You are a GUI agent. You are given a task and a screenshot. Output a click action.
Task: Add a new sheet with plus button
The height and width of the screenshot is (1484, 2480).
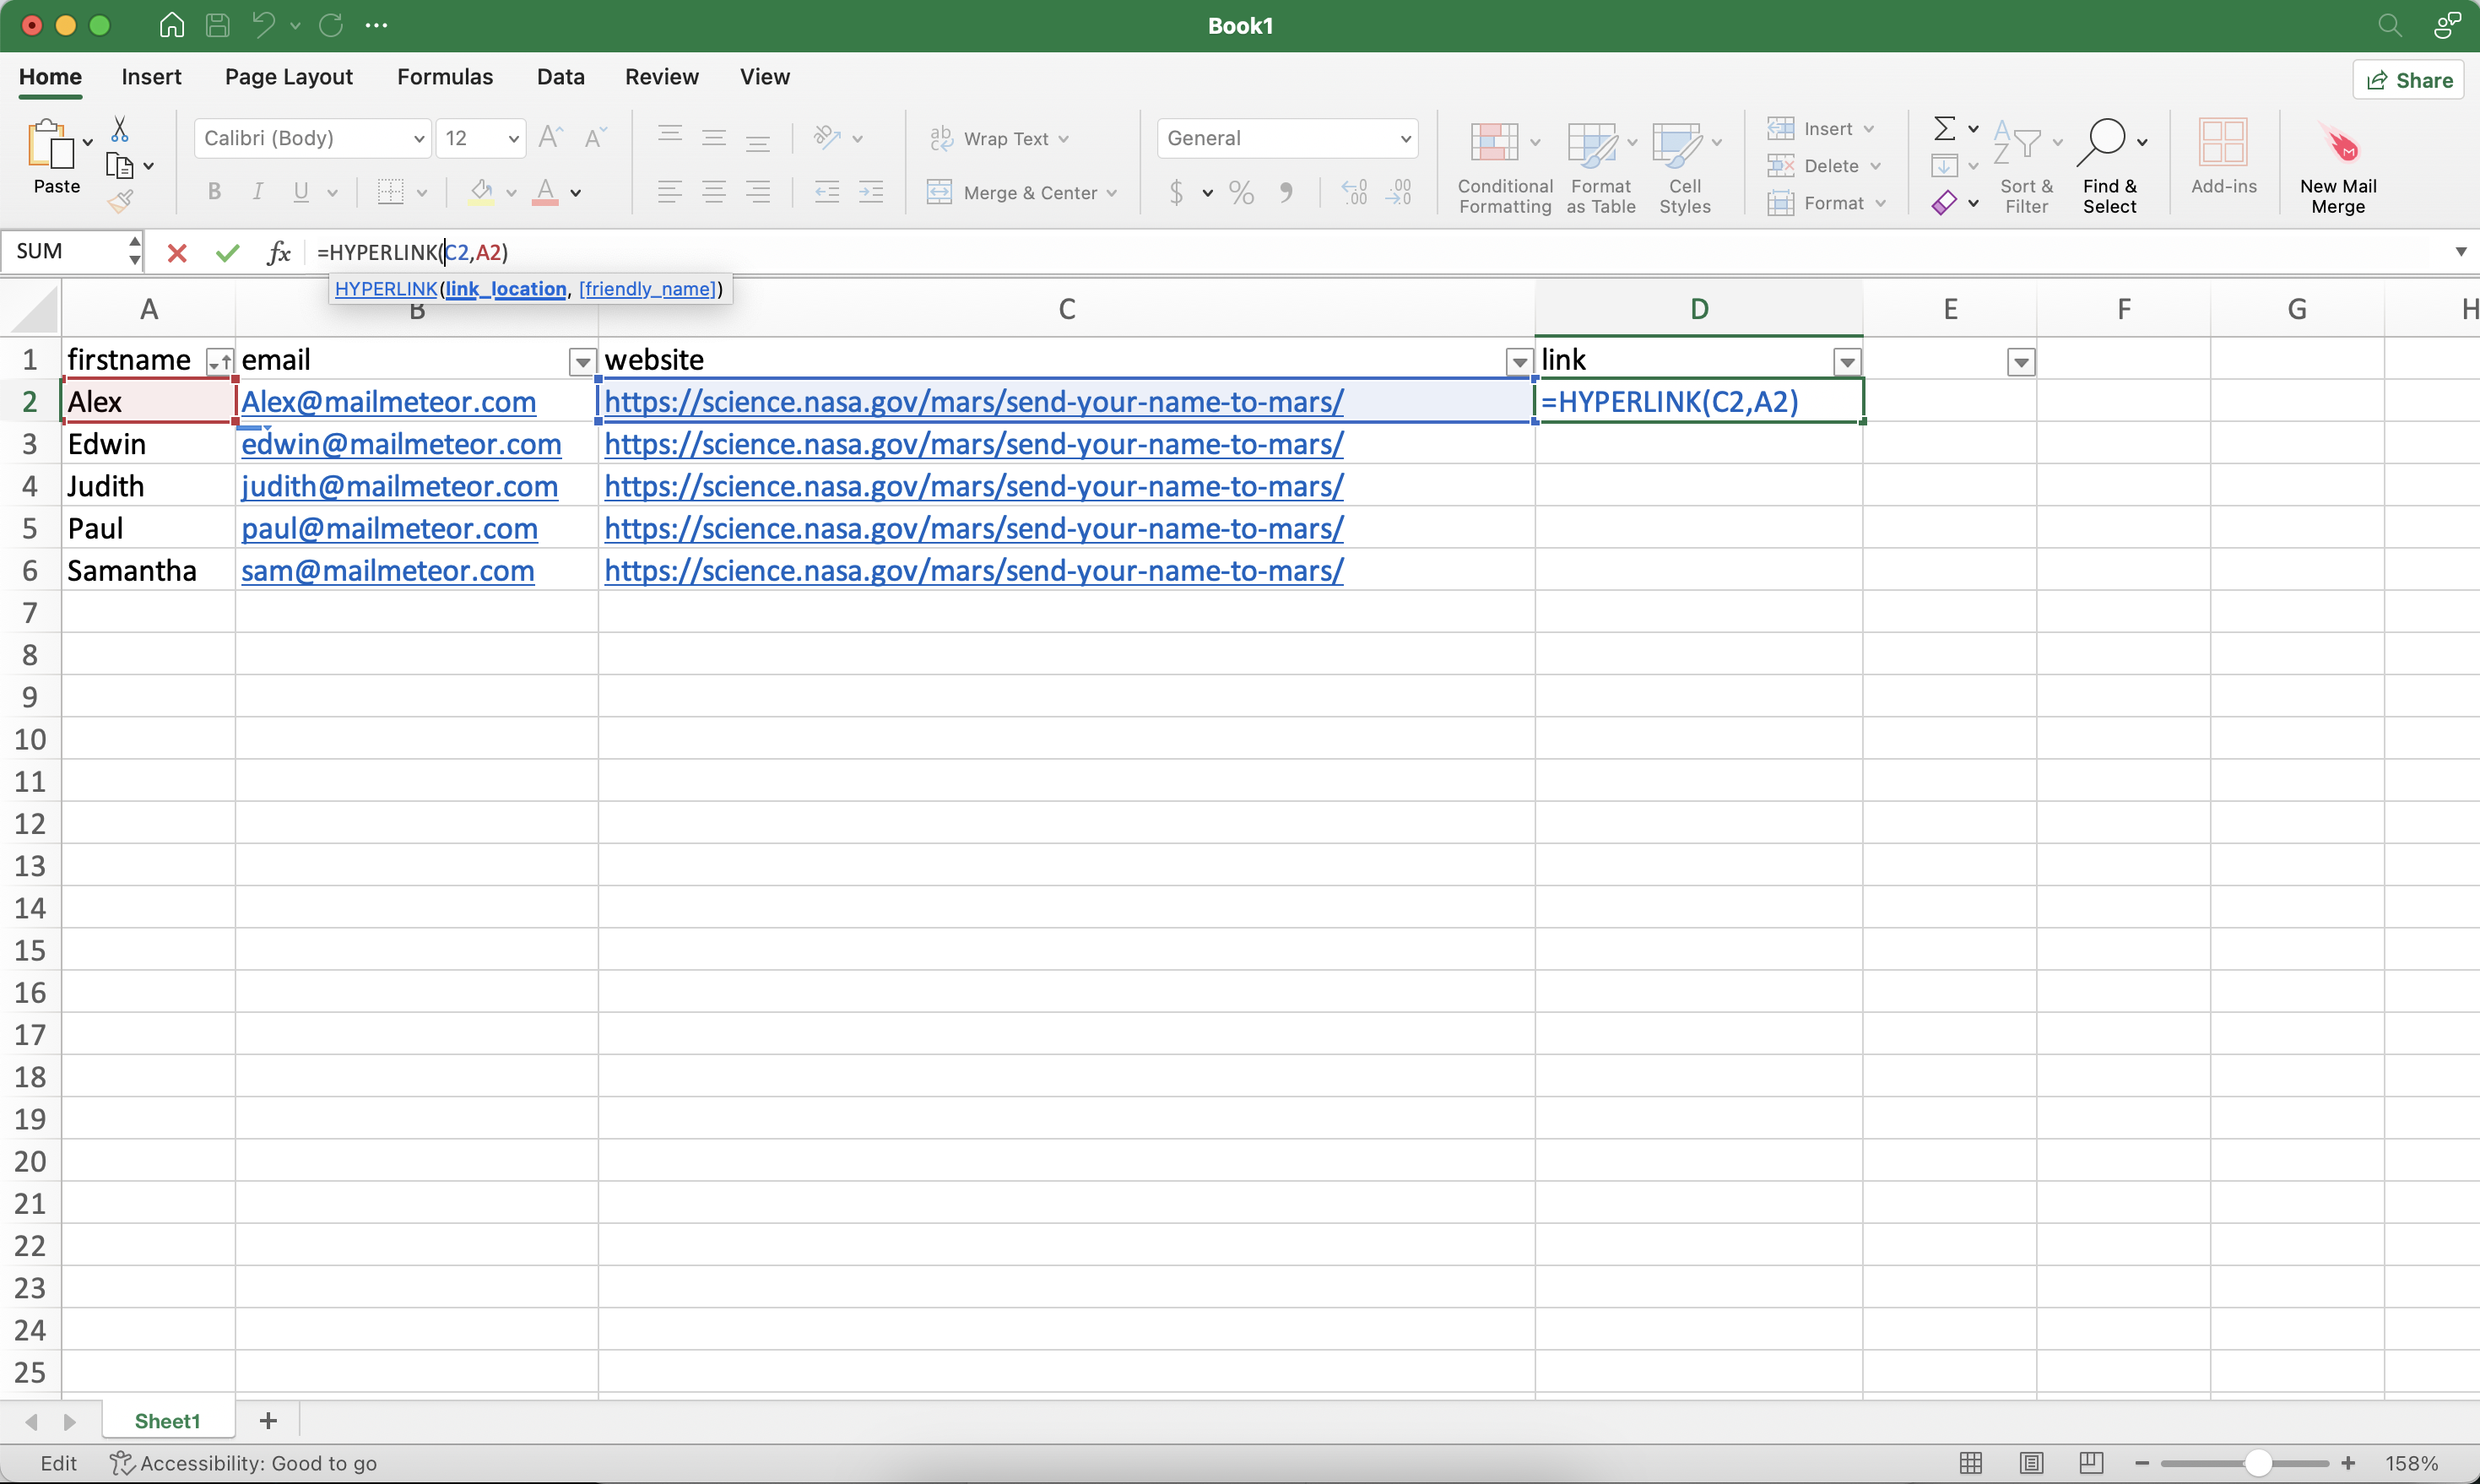coord(268,1421)
